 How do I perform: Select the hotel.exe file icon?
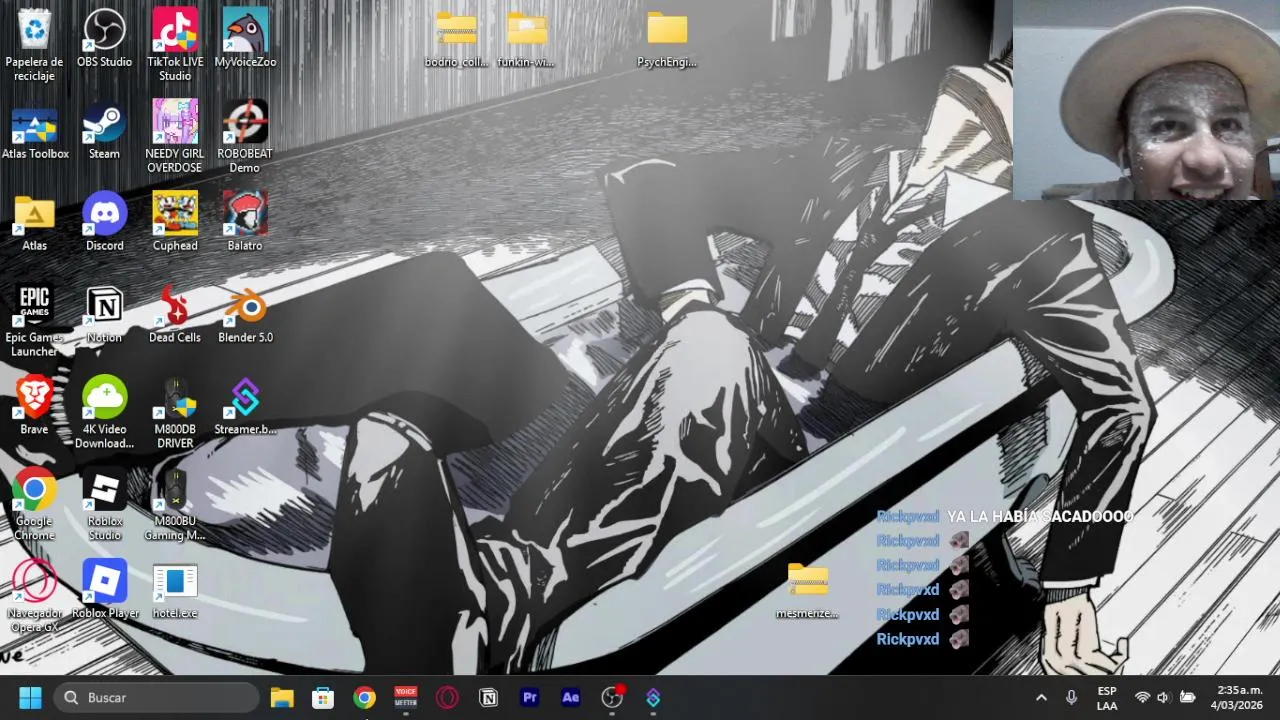coord(175,590)
